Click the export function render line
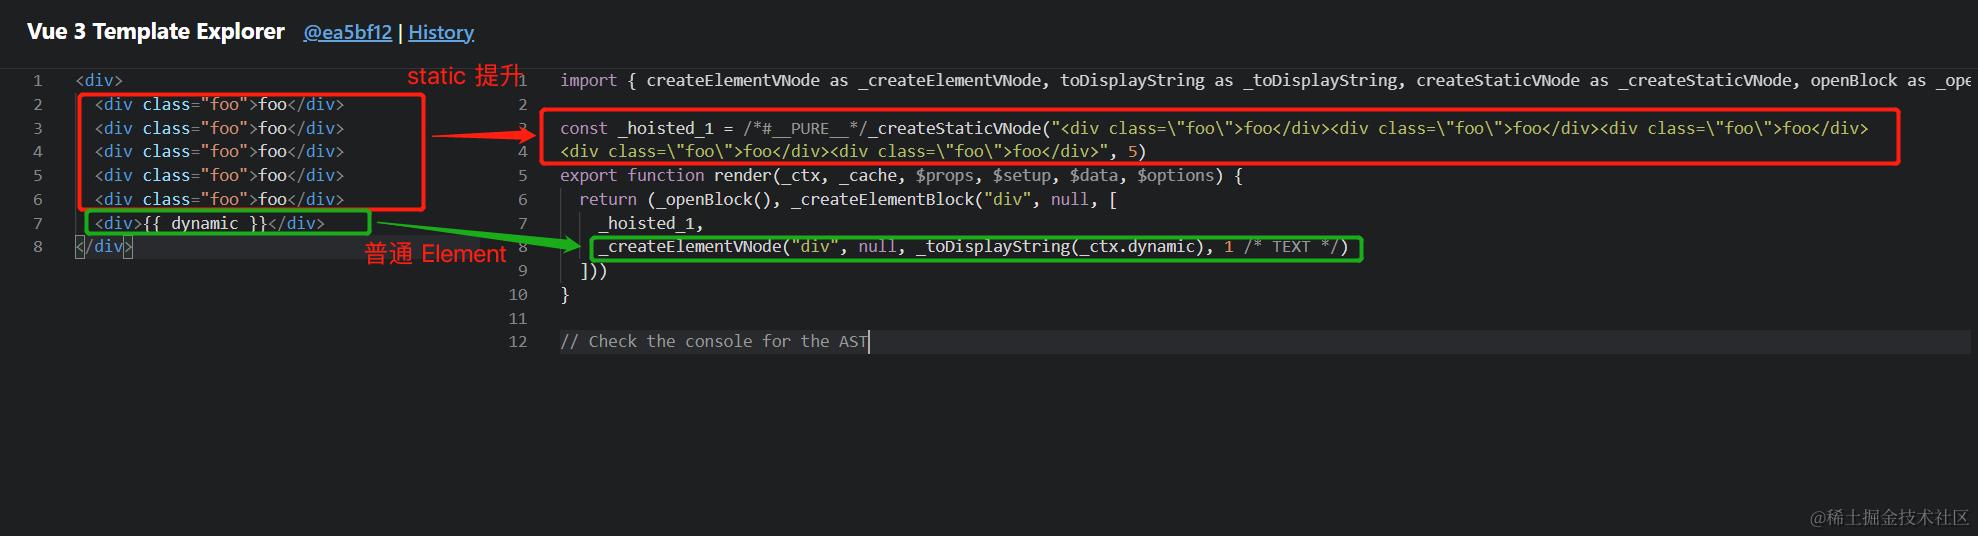The width and height of the screenshot is (1978, 536). point(901,176)
